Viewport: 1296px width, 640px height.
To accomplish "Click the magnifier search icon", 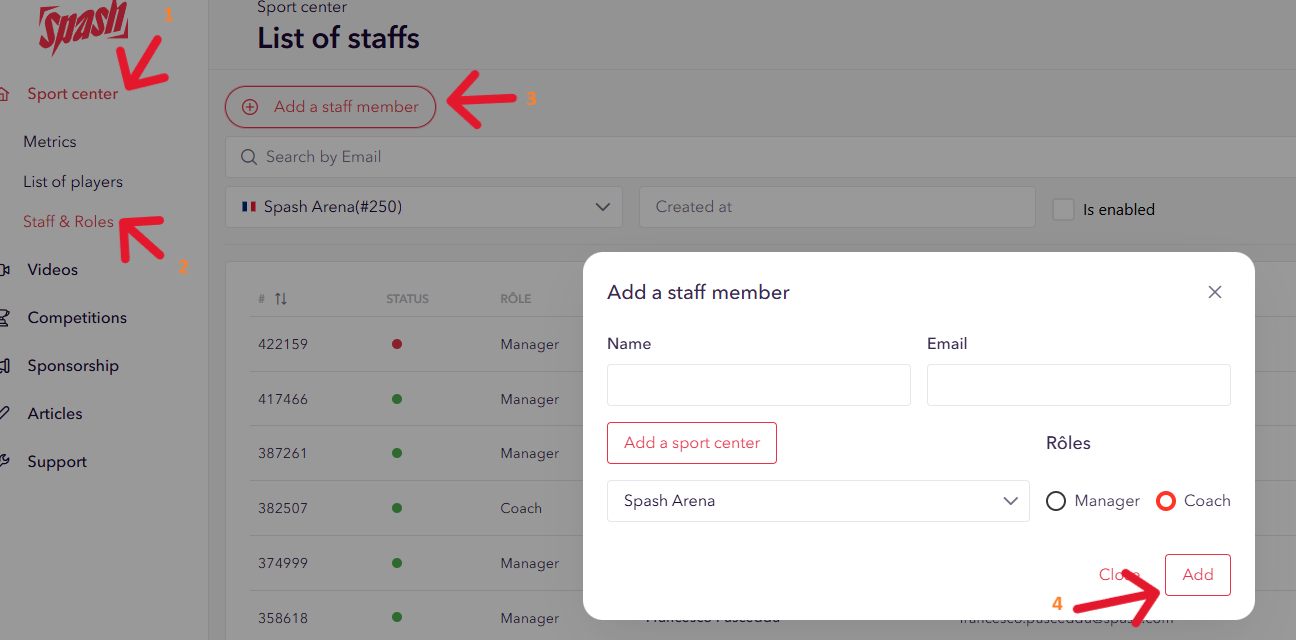I will pos(248,157).
